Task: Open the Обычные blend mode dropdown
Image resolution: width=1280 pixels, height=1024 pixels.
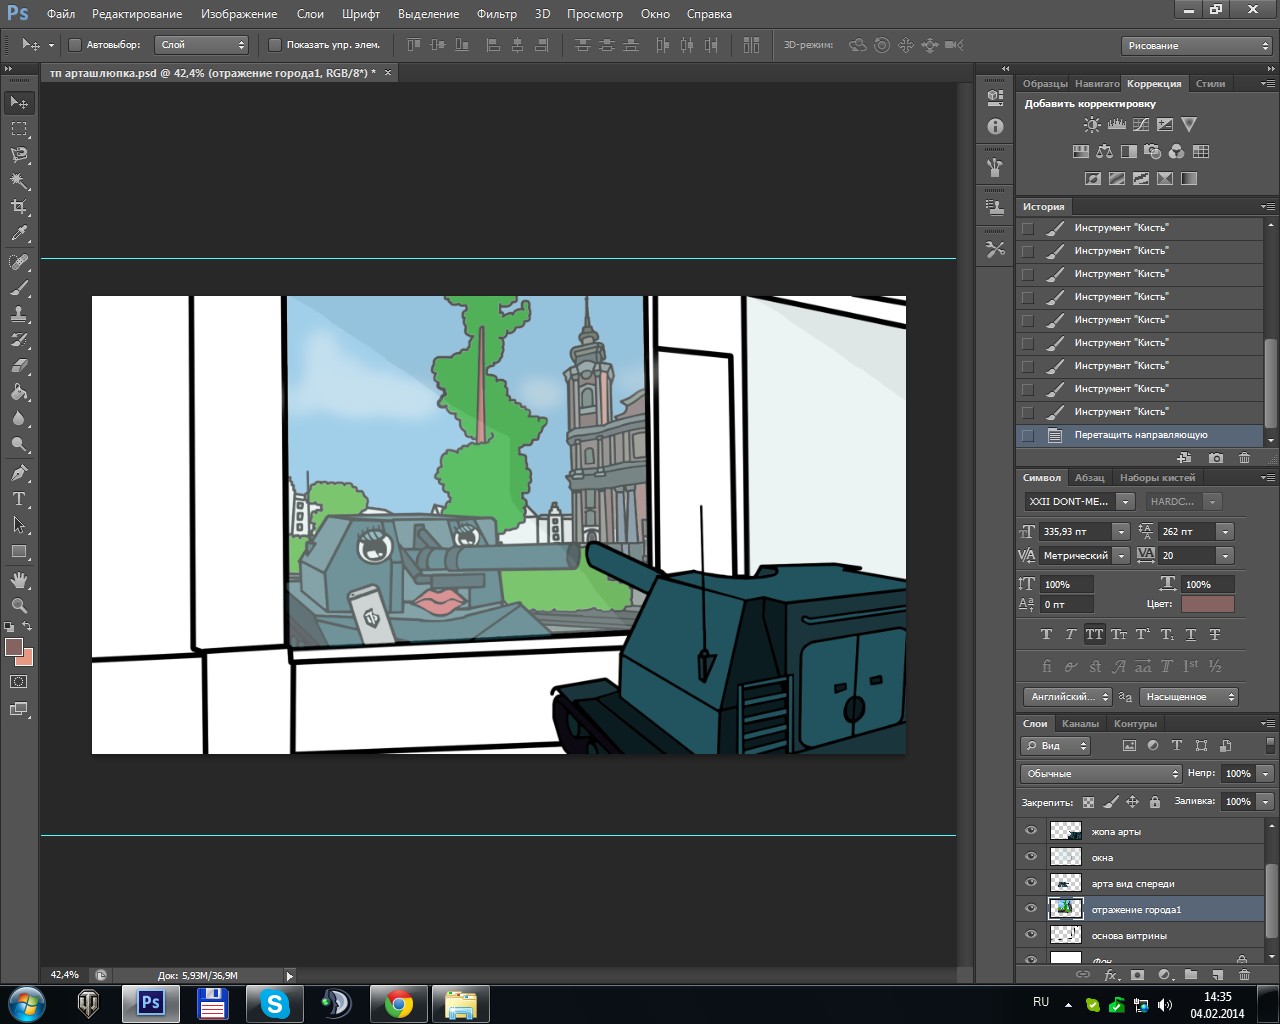Action: click(x=1102, y=774)
